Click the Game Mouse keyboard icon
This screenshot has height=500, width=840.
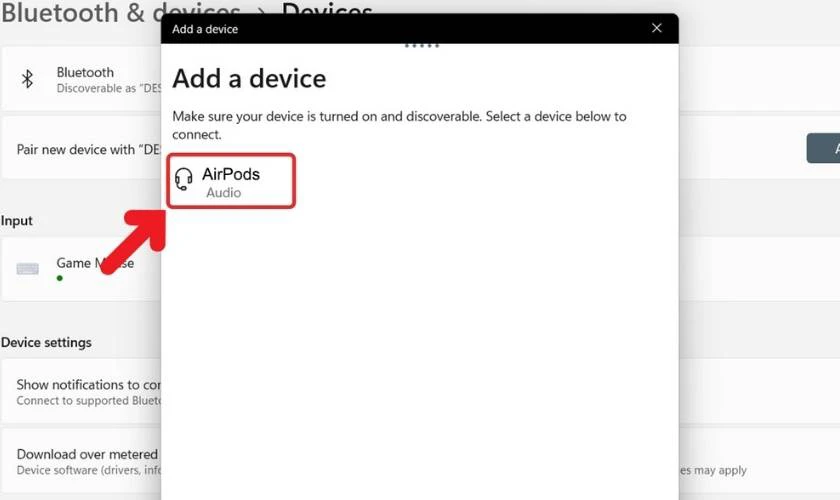tap(28, 269)
